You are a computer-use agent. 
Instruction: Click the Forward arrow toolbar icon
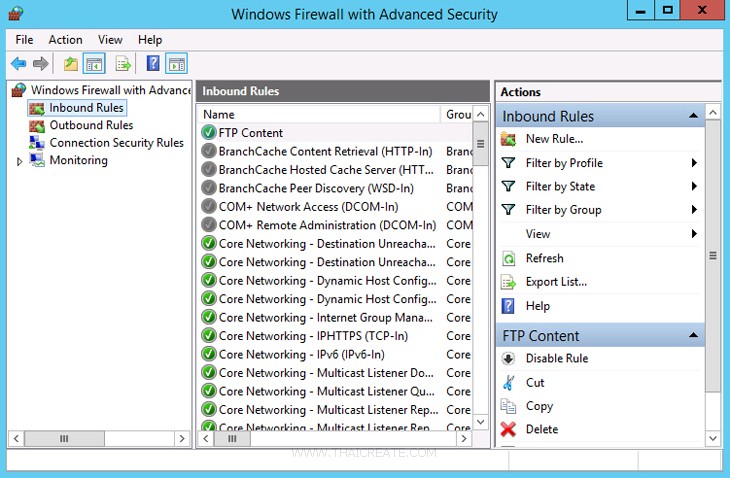(41, 63)
